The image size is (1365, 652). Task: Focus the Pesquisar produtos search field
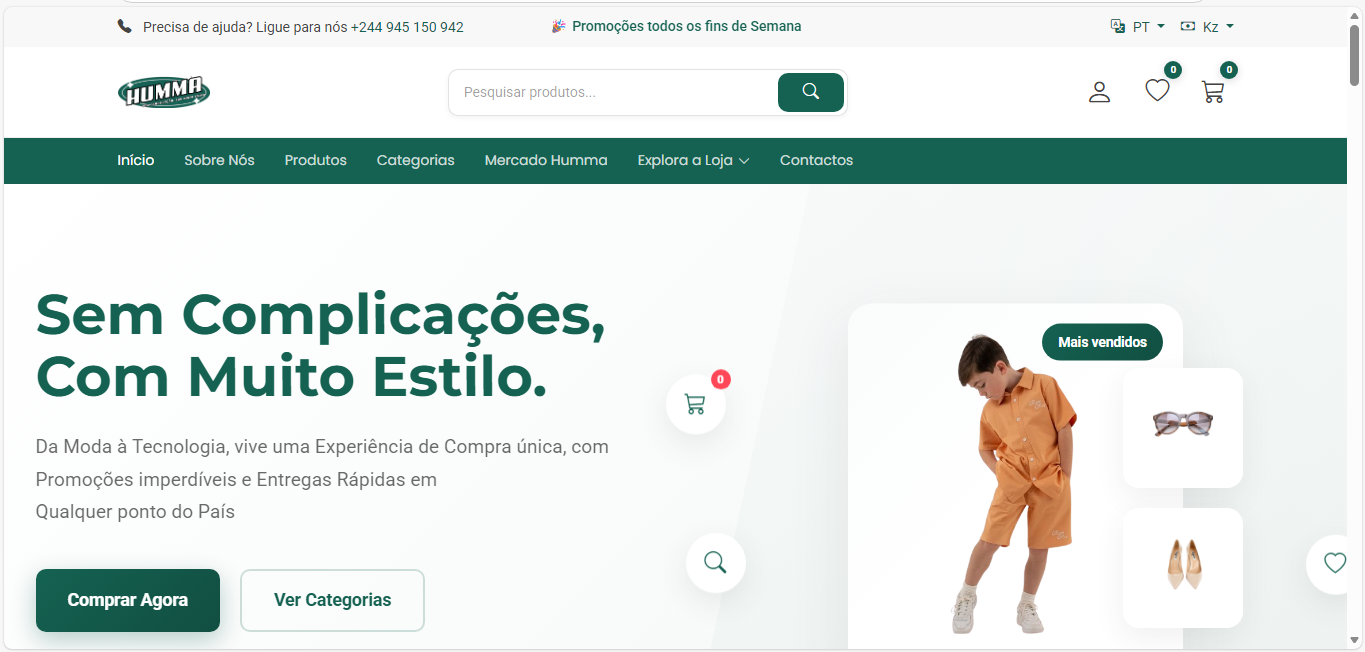[x=614, y=92]
